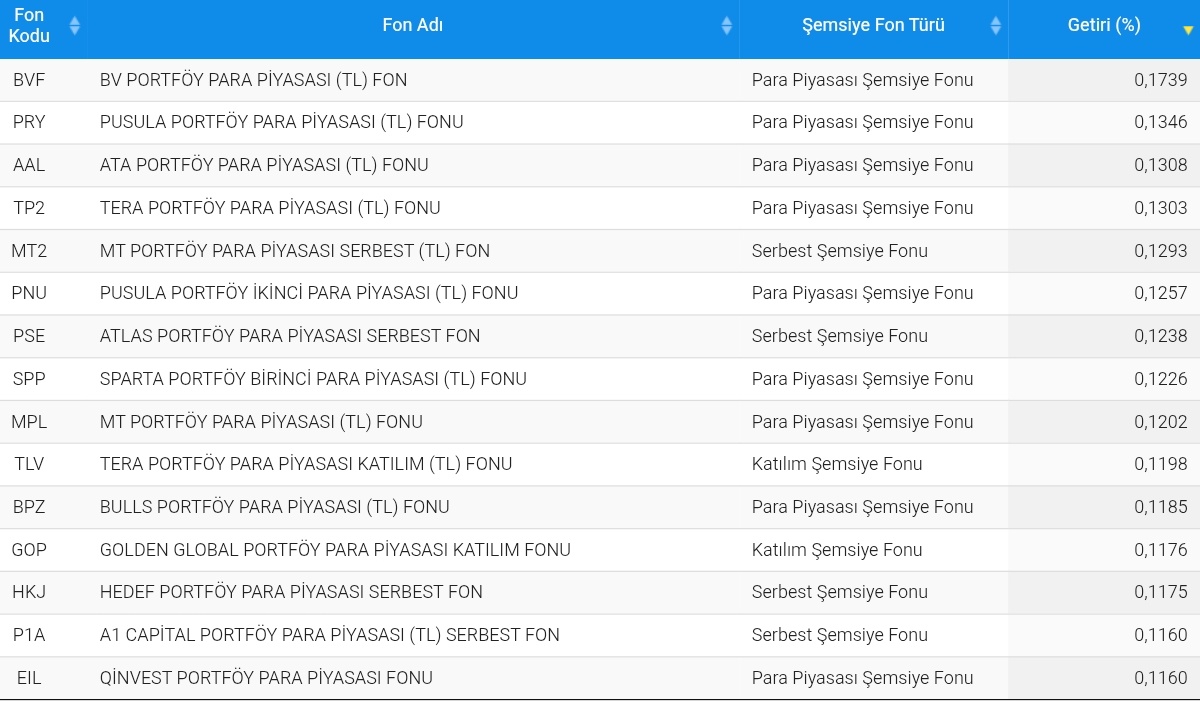
Task: Open MT PORTFÖY PARA PİYASASI SERBEST (TL) FON
Action: (295, 251)
